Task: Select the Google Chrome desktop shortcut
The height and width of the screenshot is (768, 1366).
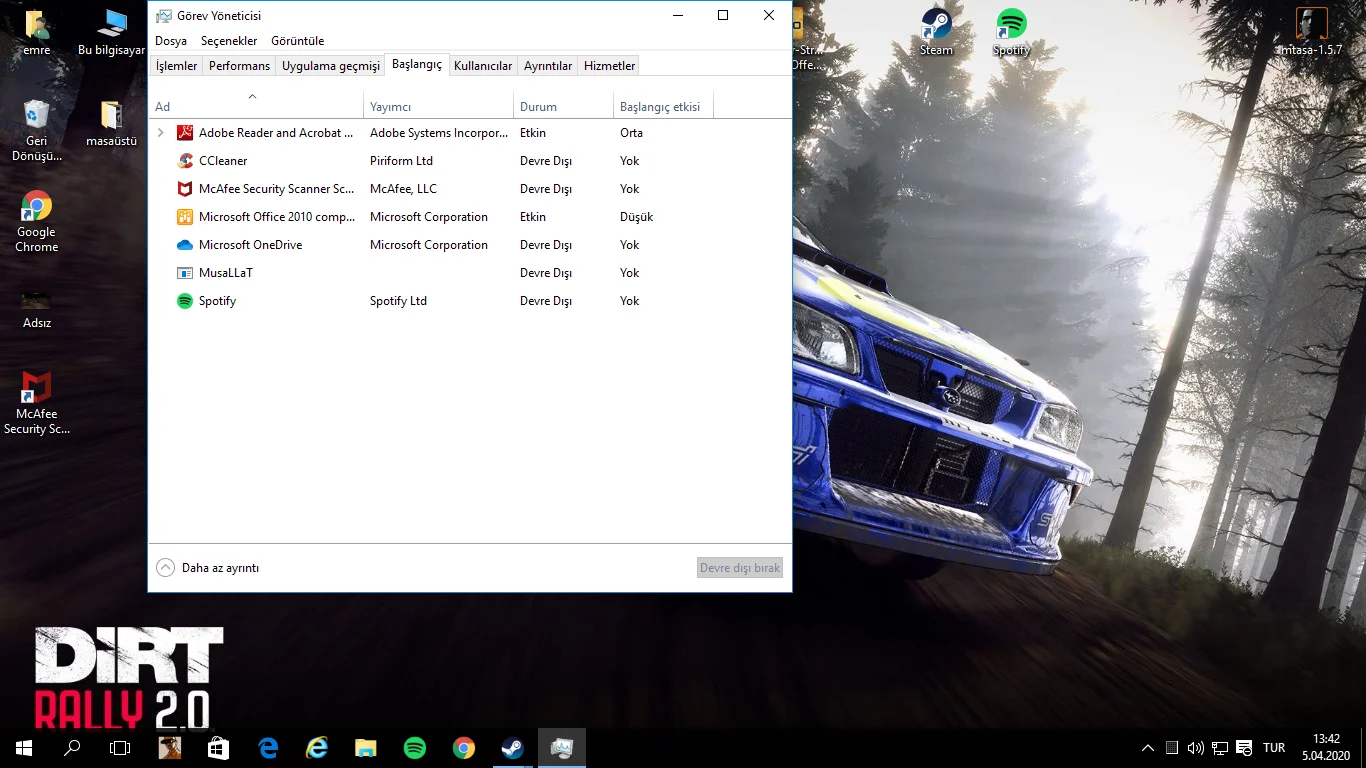Action: coord(37,221)
